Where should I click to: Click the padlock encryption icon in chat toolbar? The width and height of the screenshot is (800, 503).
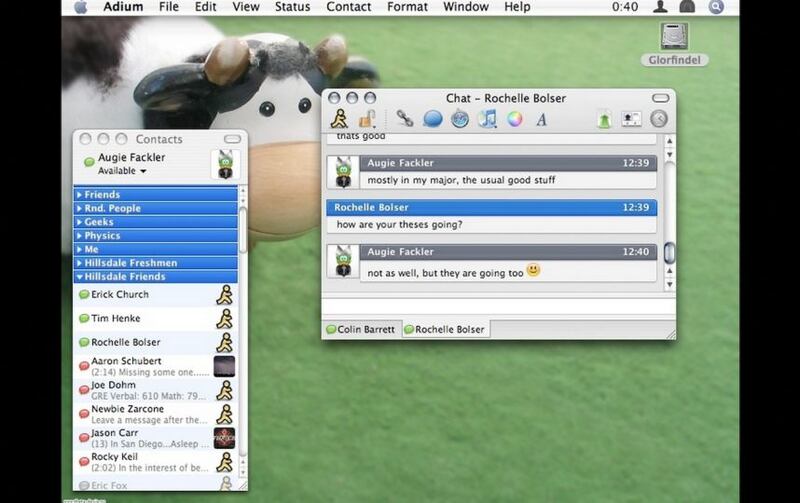click(367, 119)
